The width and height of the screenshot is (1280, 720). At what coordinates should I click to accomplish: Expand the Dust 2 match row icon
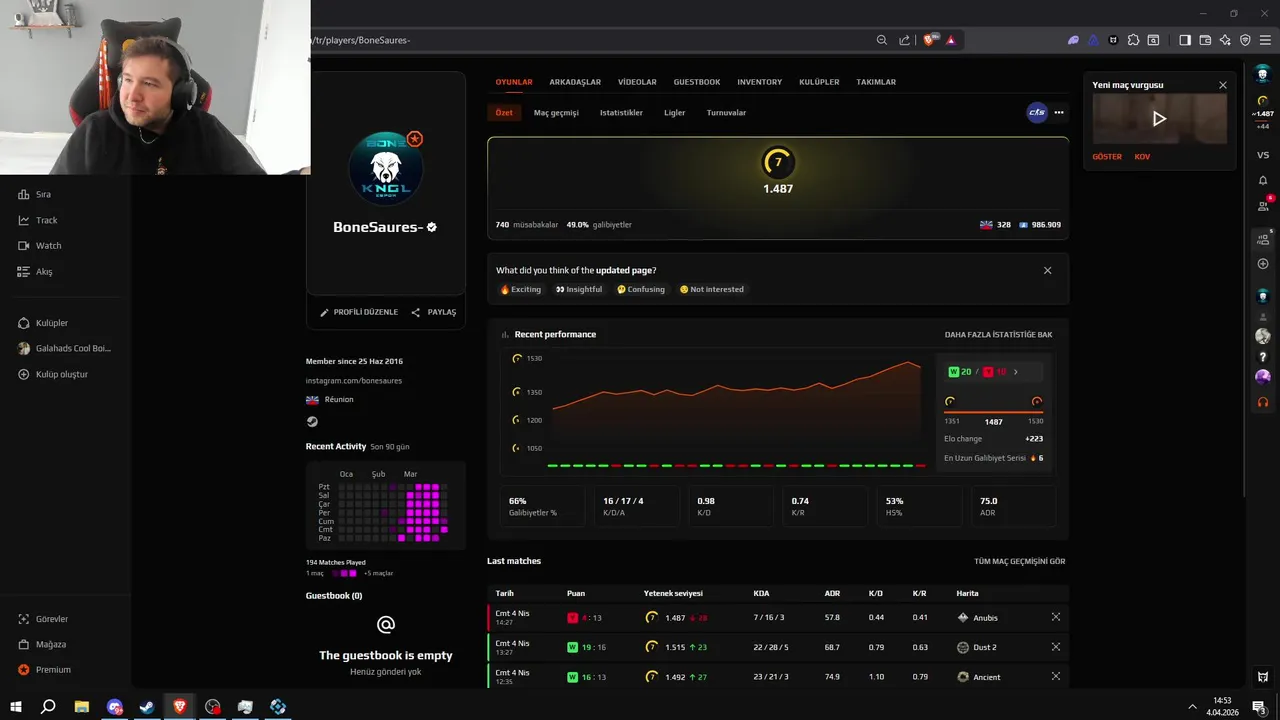(x=1055, y=647)
